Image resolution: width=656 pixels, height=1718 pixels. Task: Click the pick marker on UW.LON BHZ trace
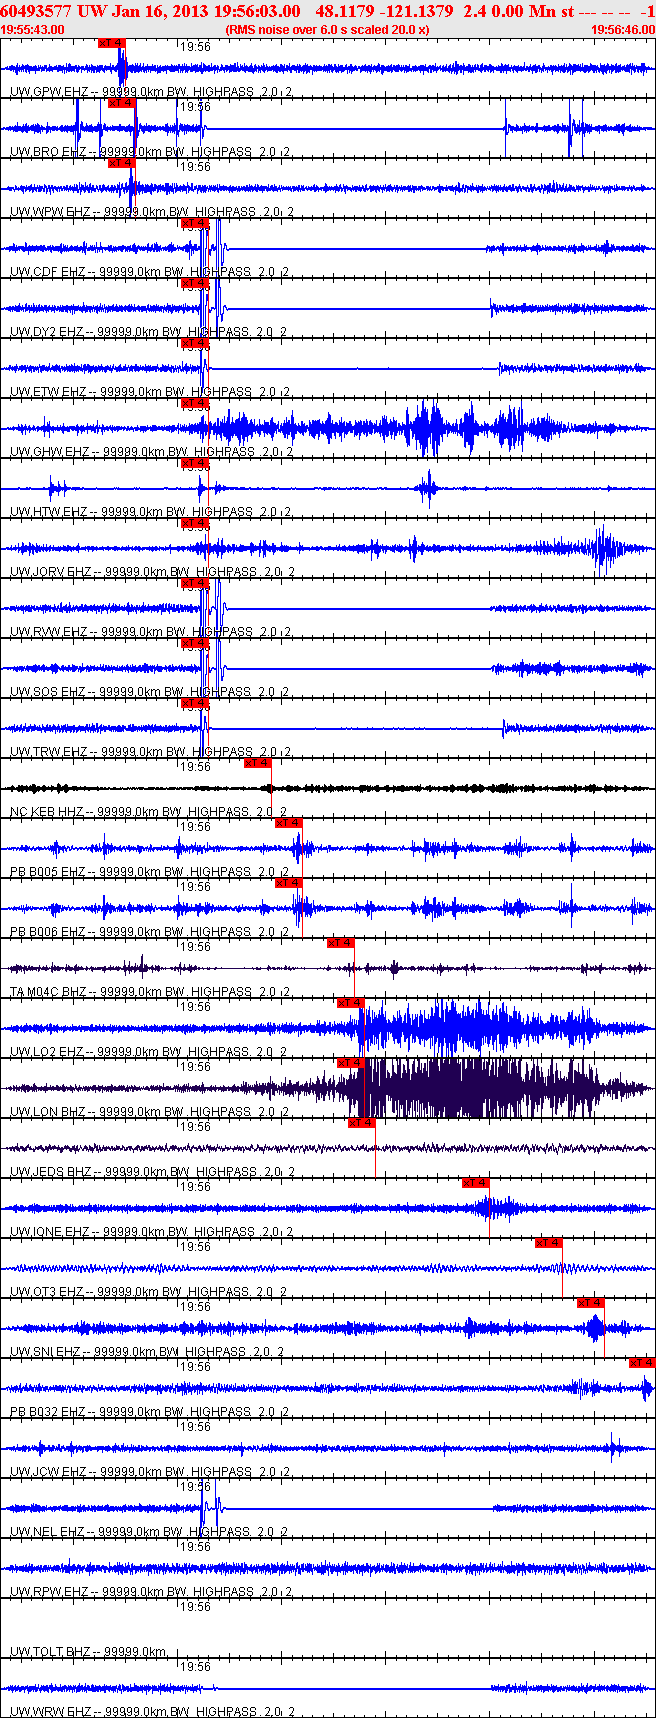[x=351, y=1063]
